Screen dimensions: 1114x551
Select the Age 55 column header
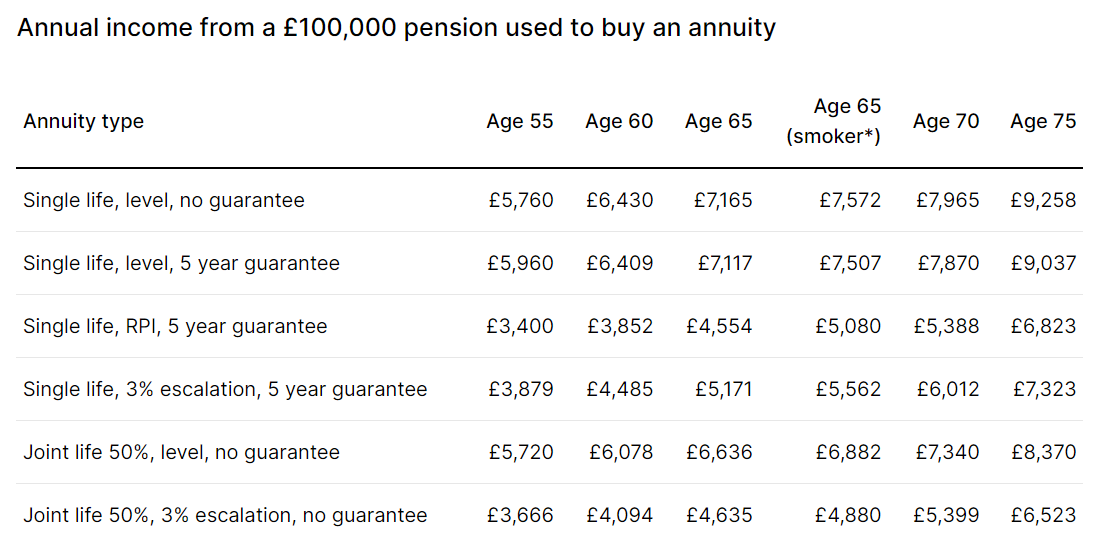pos(519,121)
